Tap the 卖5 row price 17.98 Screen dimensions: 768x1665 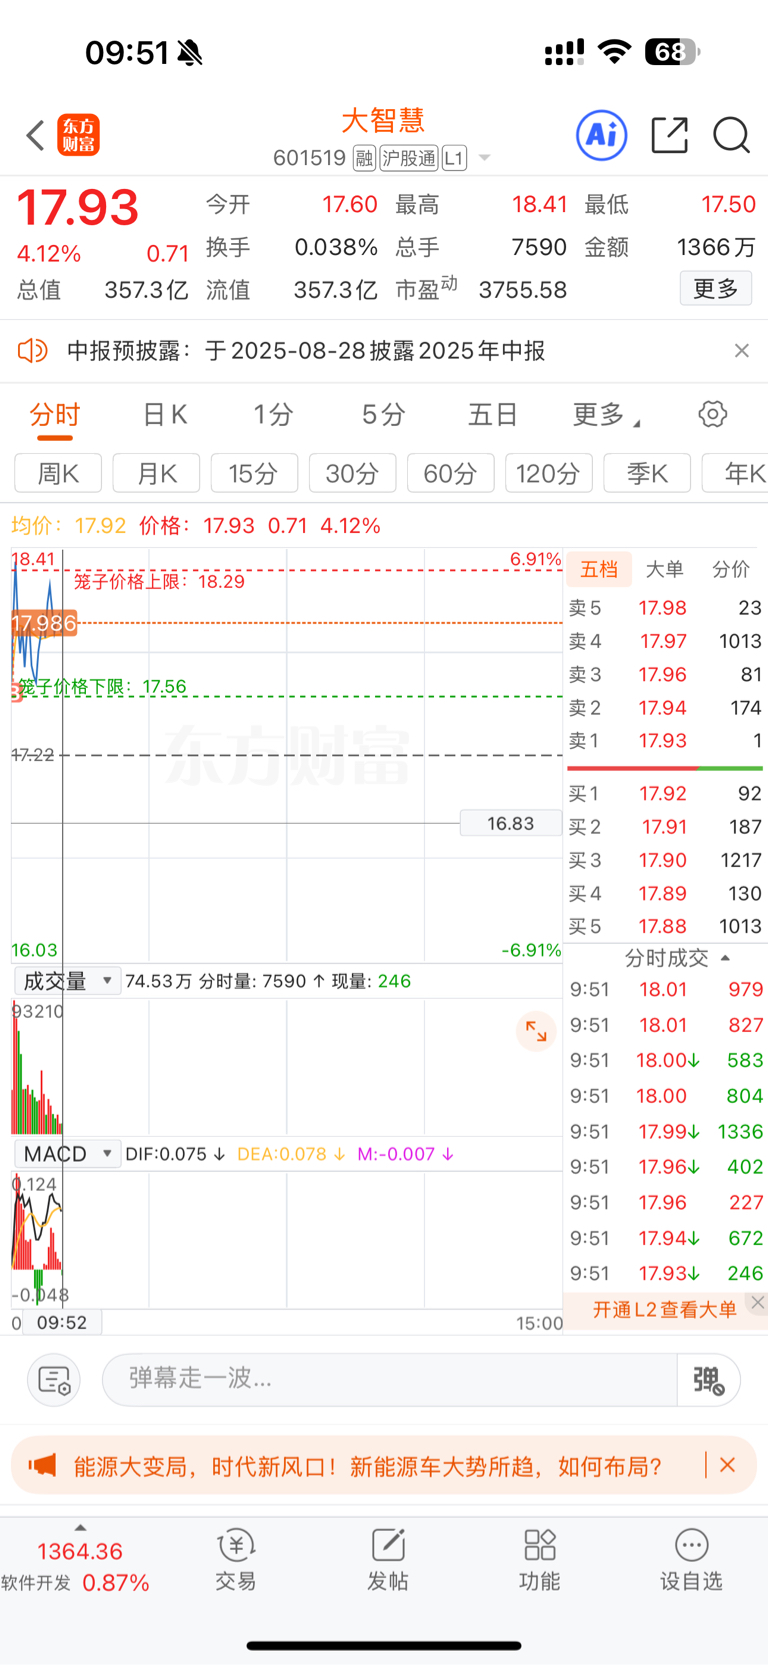[x=663, y=608]
